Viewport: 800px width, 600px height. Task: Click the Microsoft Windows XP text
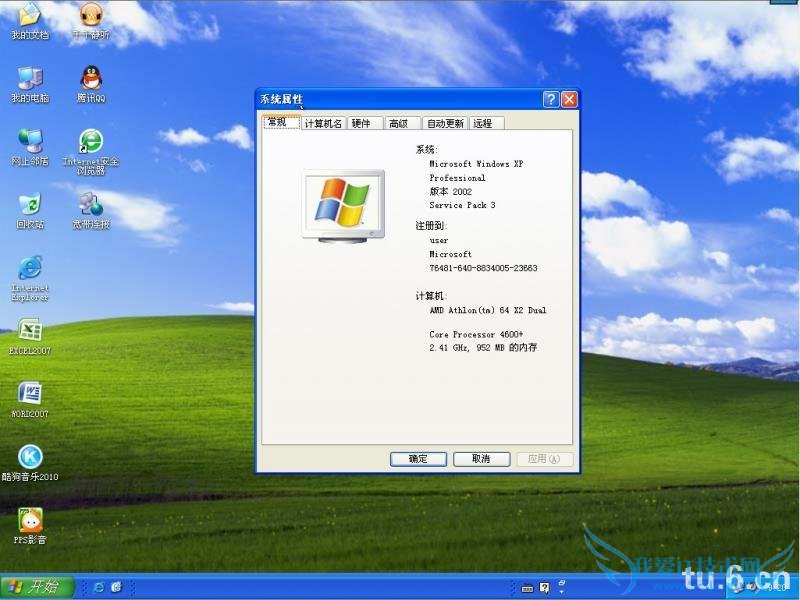(x=476, y=164)
